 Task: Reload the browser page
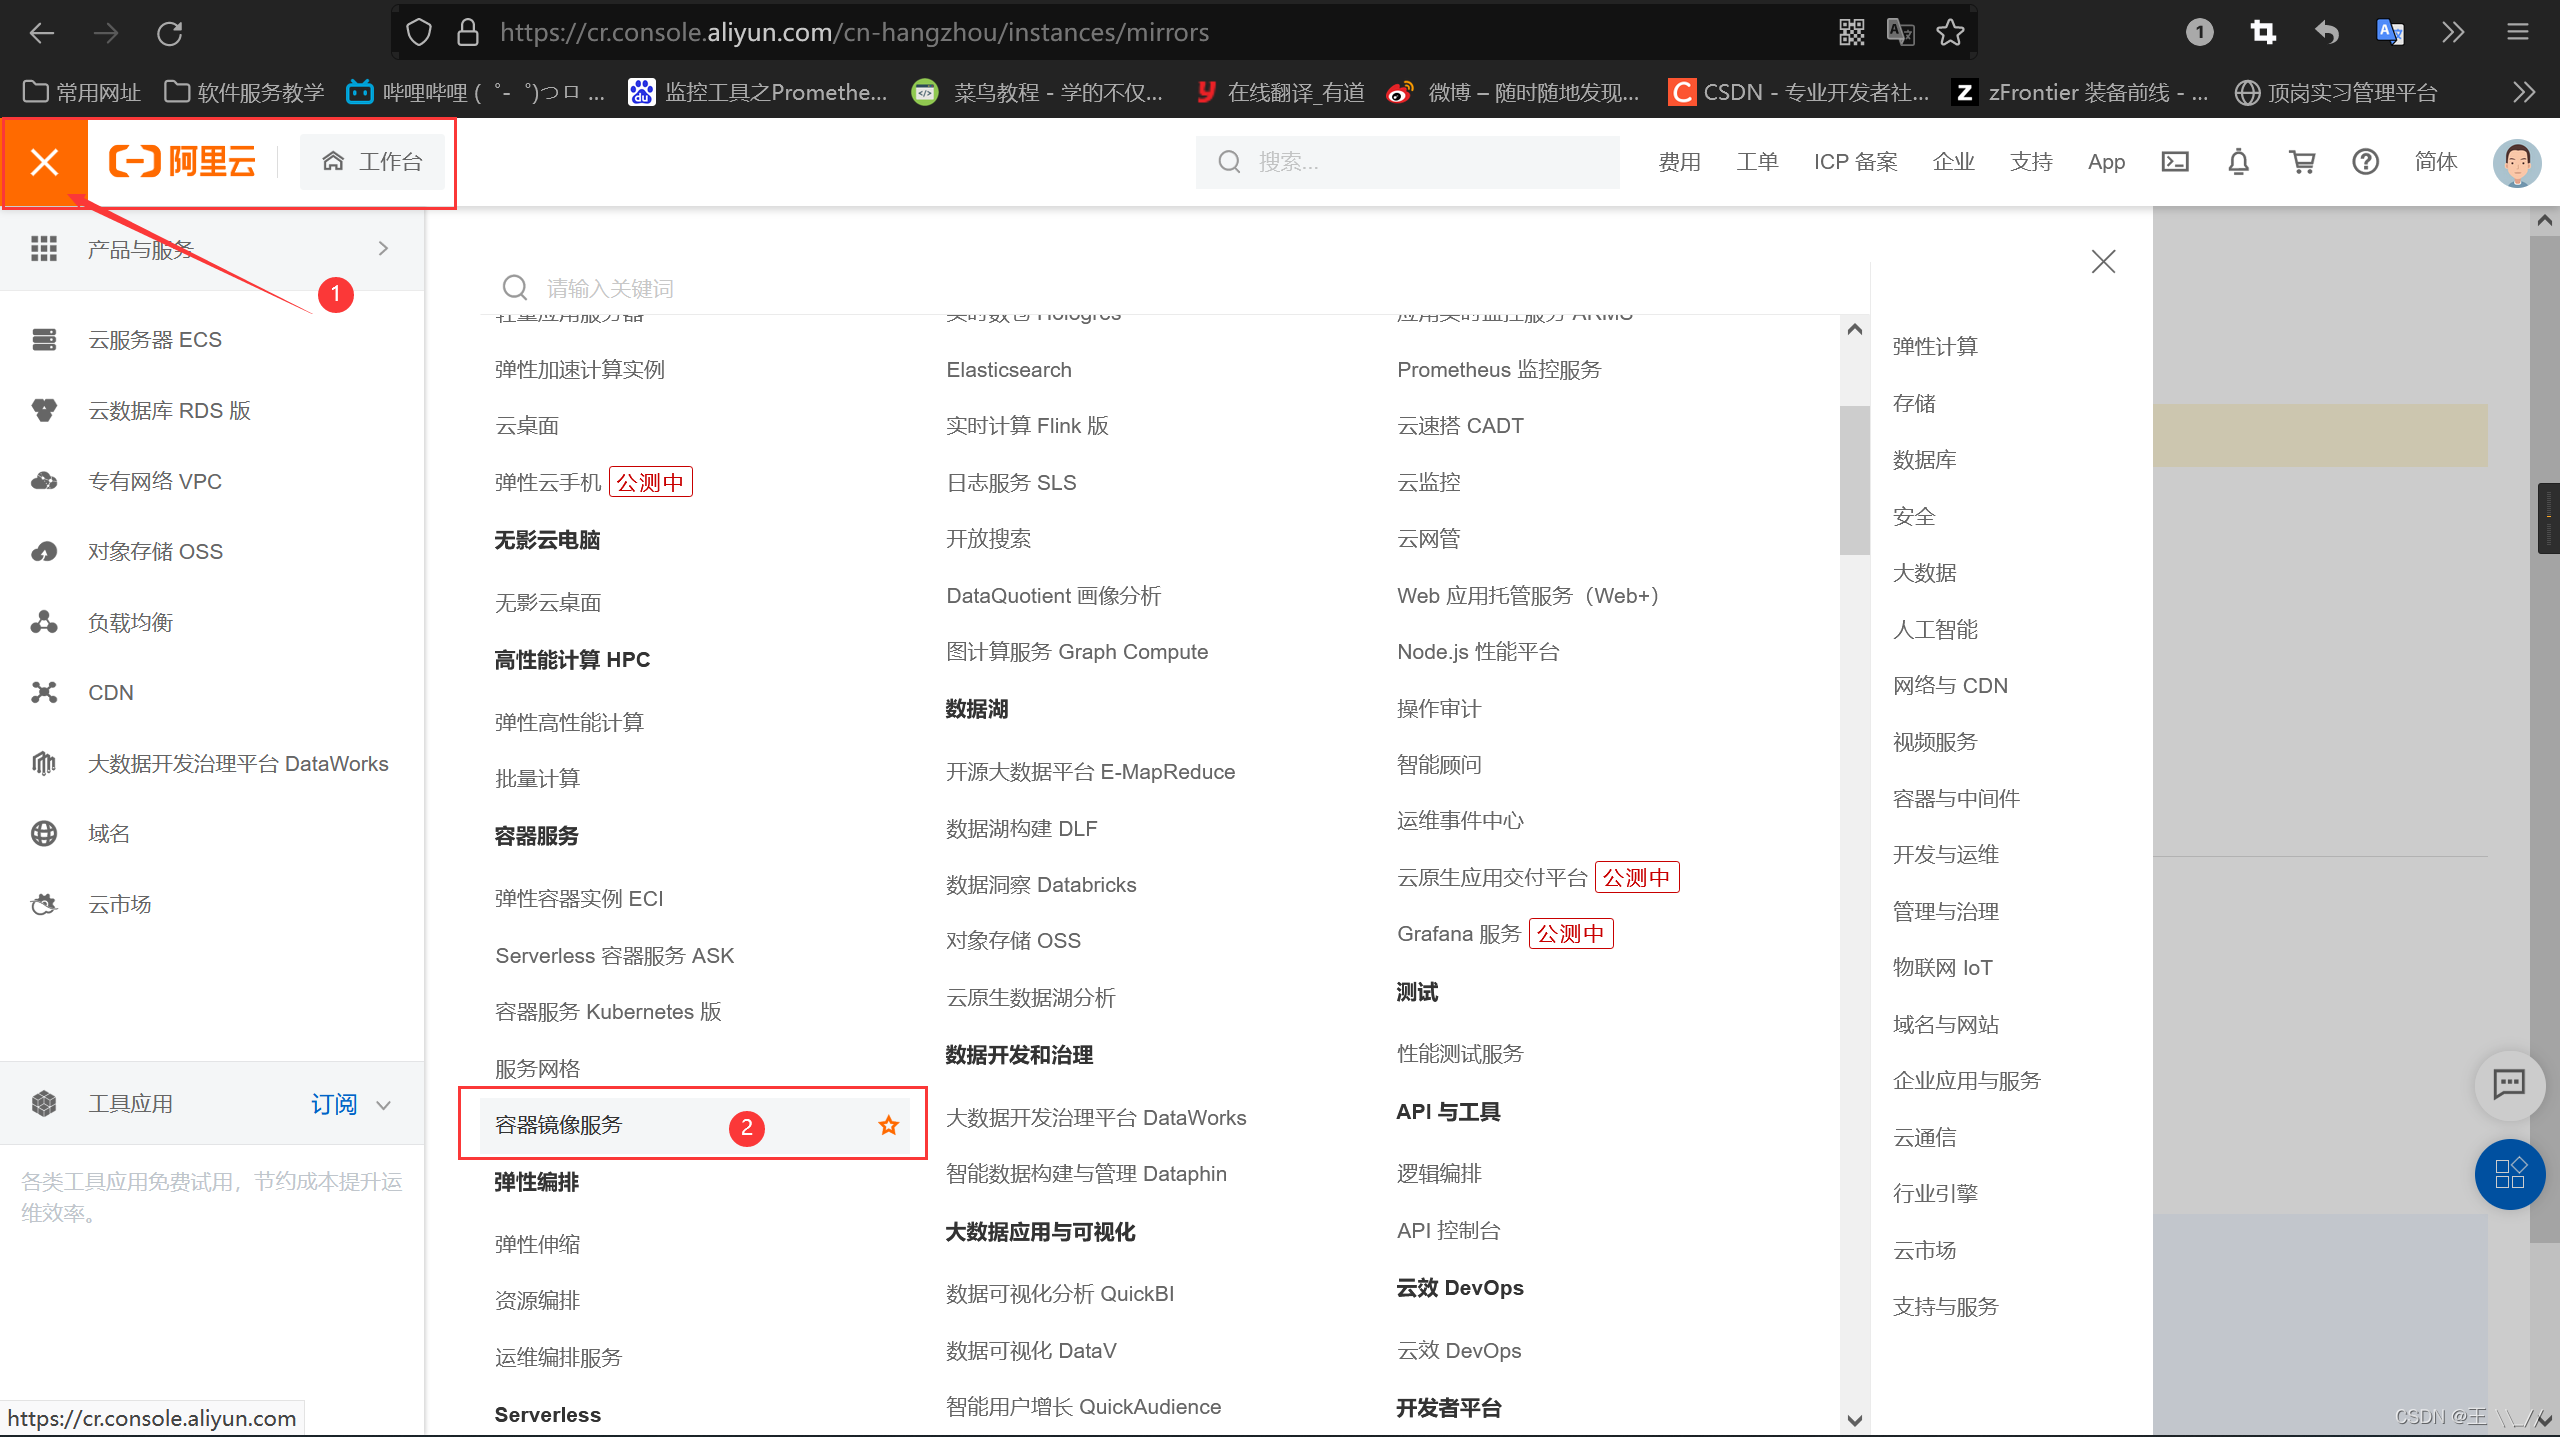pos(170,33)
